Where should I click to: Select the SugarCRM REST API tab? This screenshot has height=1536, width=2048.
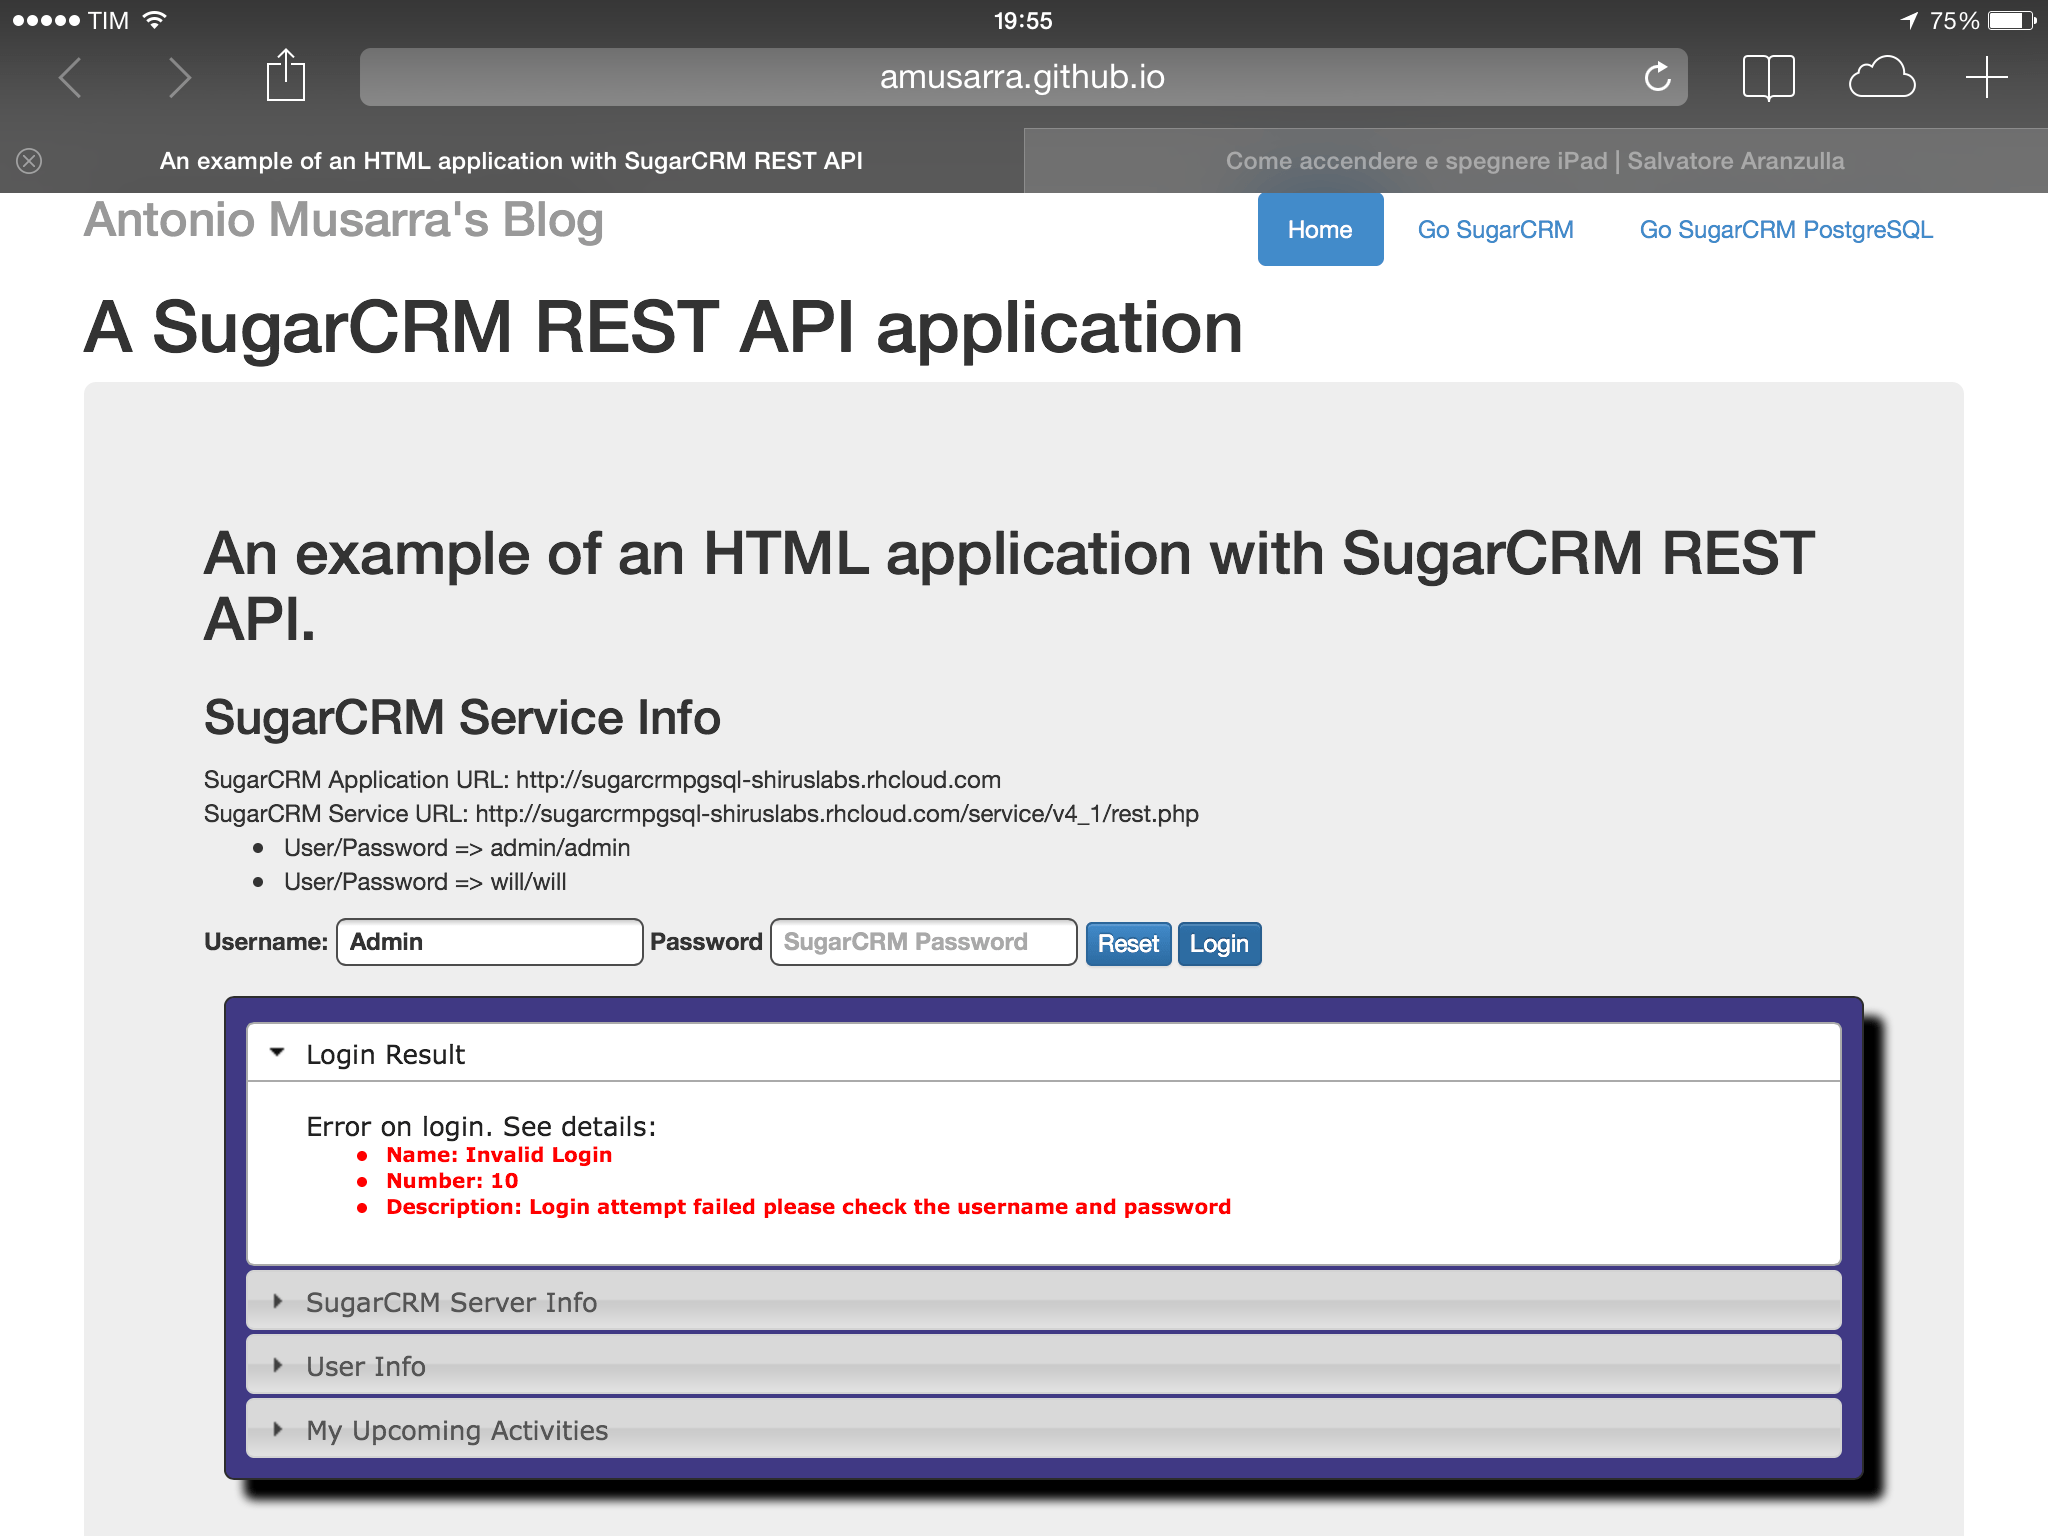tap(511, 161)
